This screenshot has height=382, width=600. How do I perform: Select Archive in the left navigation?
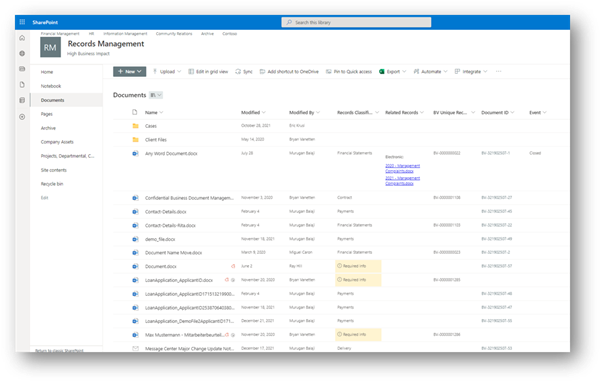pyautogui.click(x=48, y=128)
